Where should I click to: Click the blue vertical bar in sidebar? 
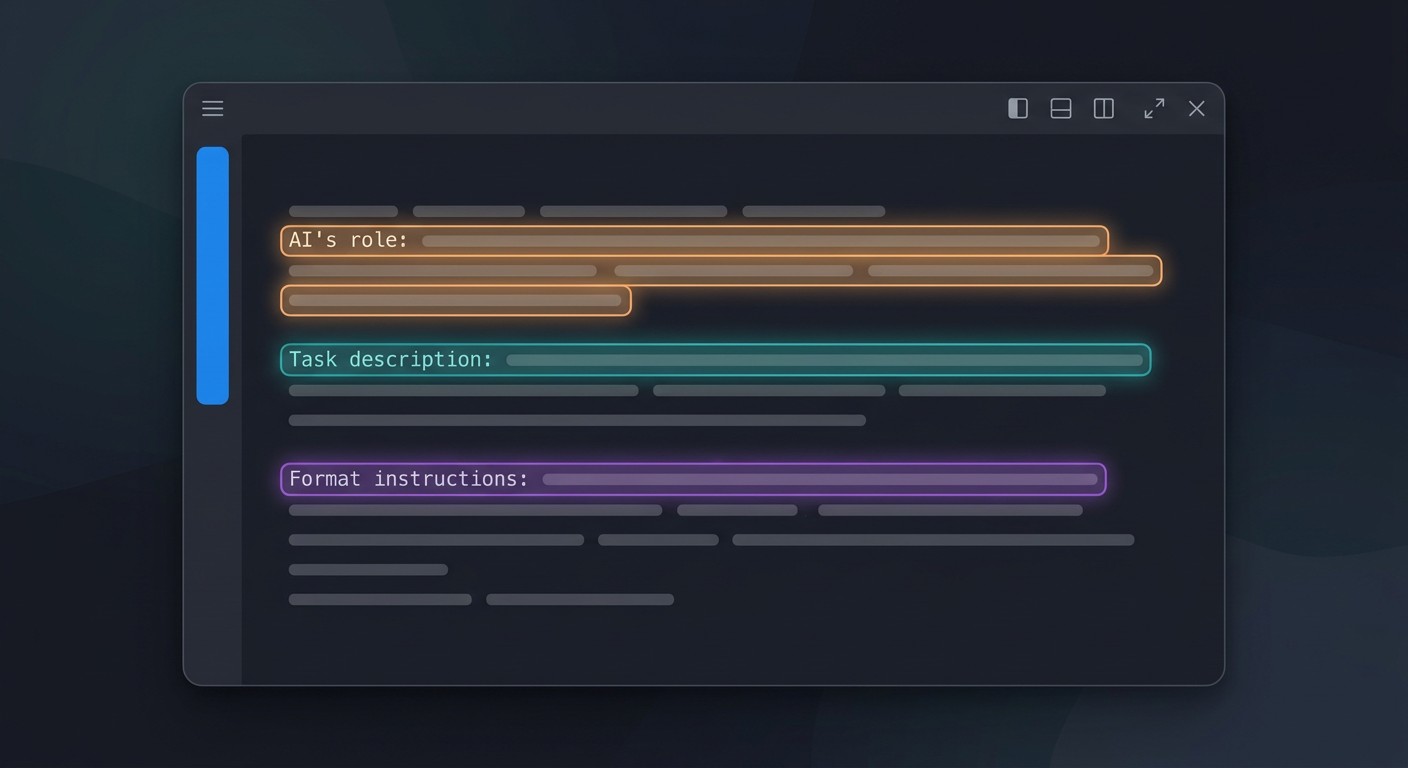[x=212, y=276]
